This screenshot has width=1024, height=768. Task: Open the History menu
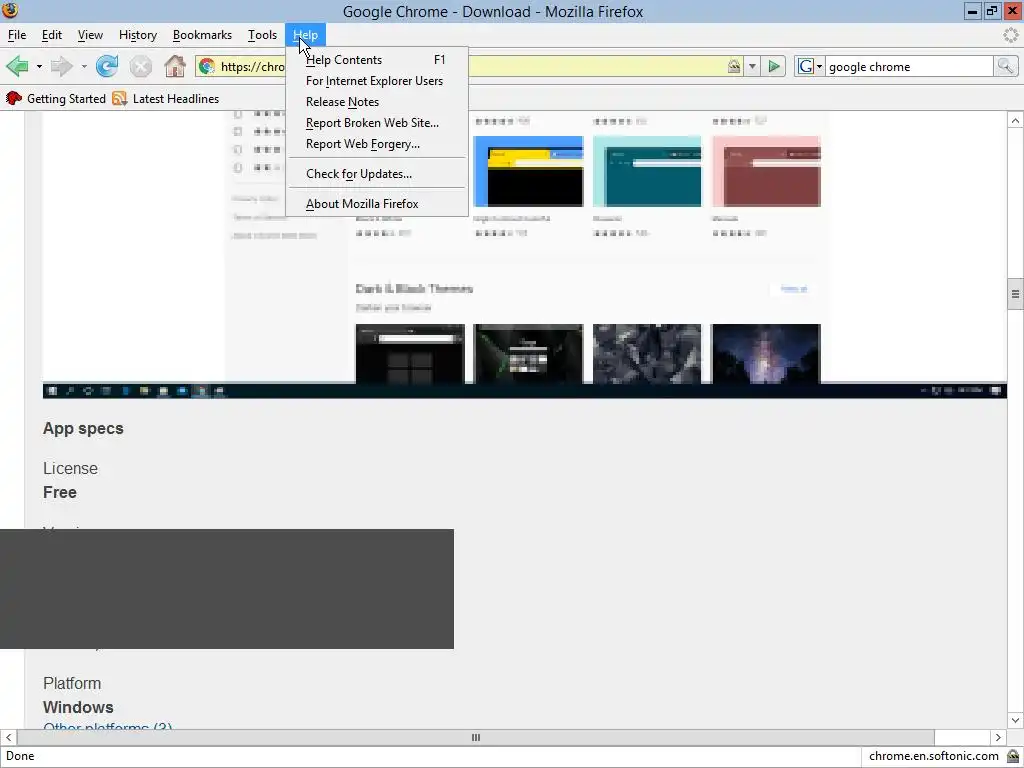point(138,35)
